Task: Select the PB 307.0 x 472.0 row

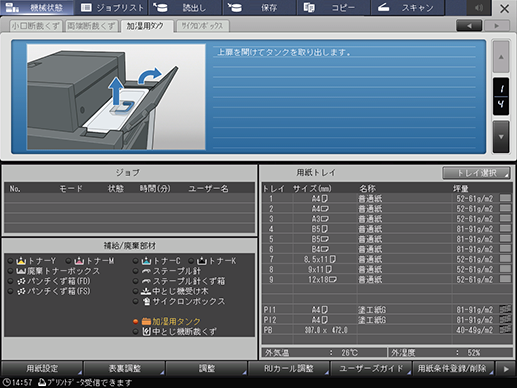Action: pyautogui.click(x=387, y=330)
